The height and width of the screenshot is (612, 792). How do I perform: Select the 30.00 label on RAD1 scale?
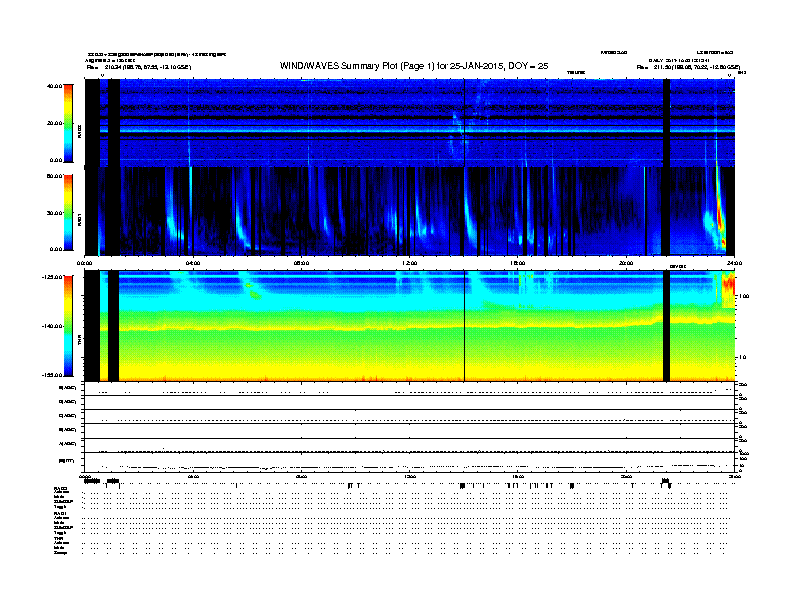54,213
